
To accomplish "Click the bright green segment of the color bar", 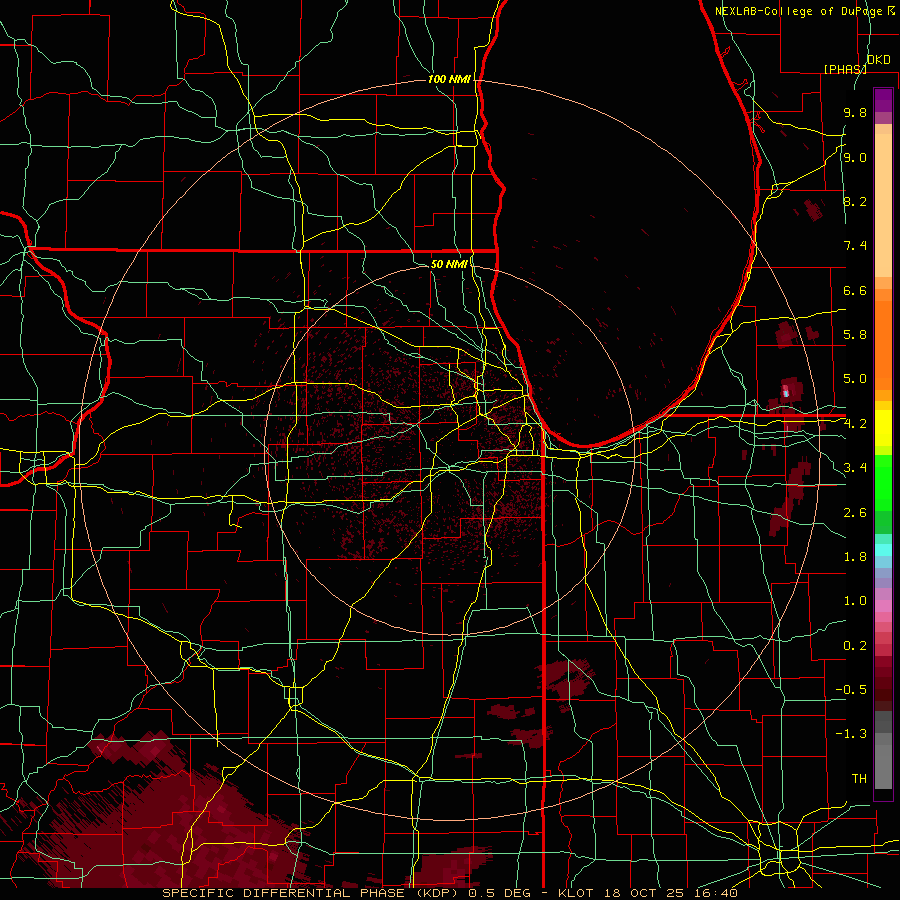I will point(883,483).
